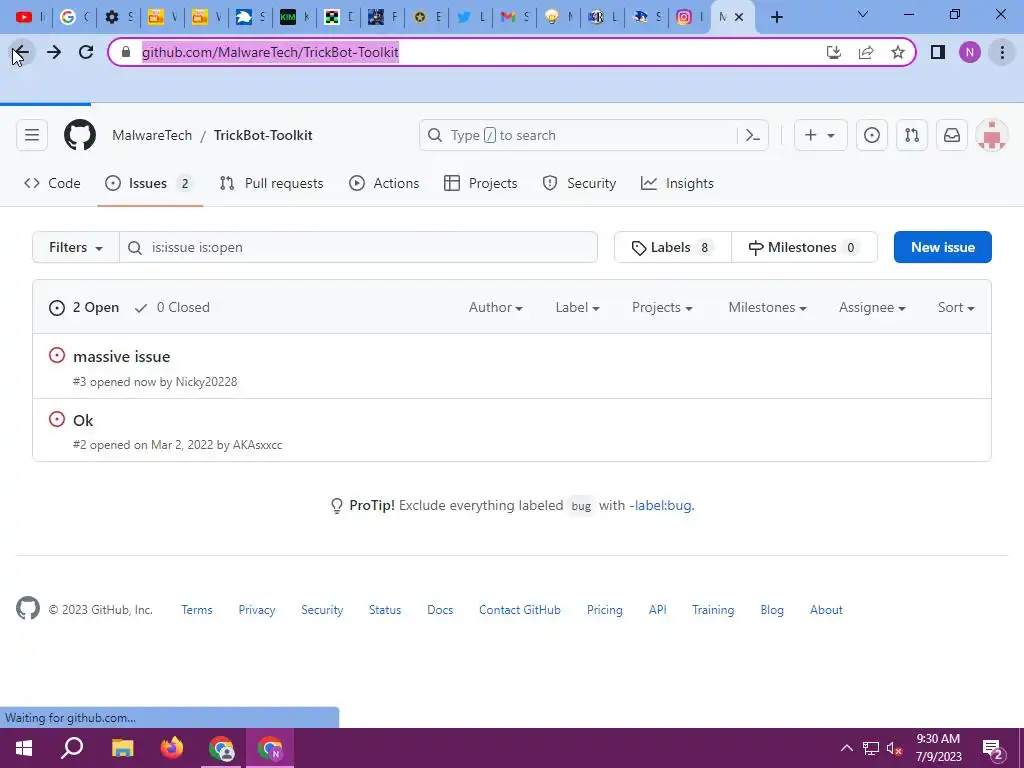The image size is (1024, 768).
Task: Switch to the settings gear tab
Action: [118, 18]
